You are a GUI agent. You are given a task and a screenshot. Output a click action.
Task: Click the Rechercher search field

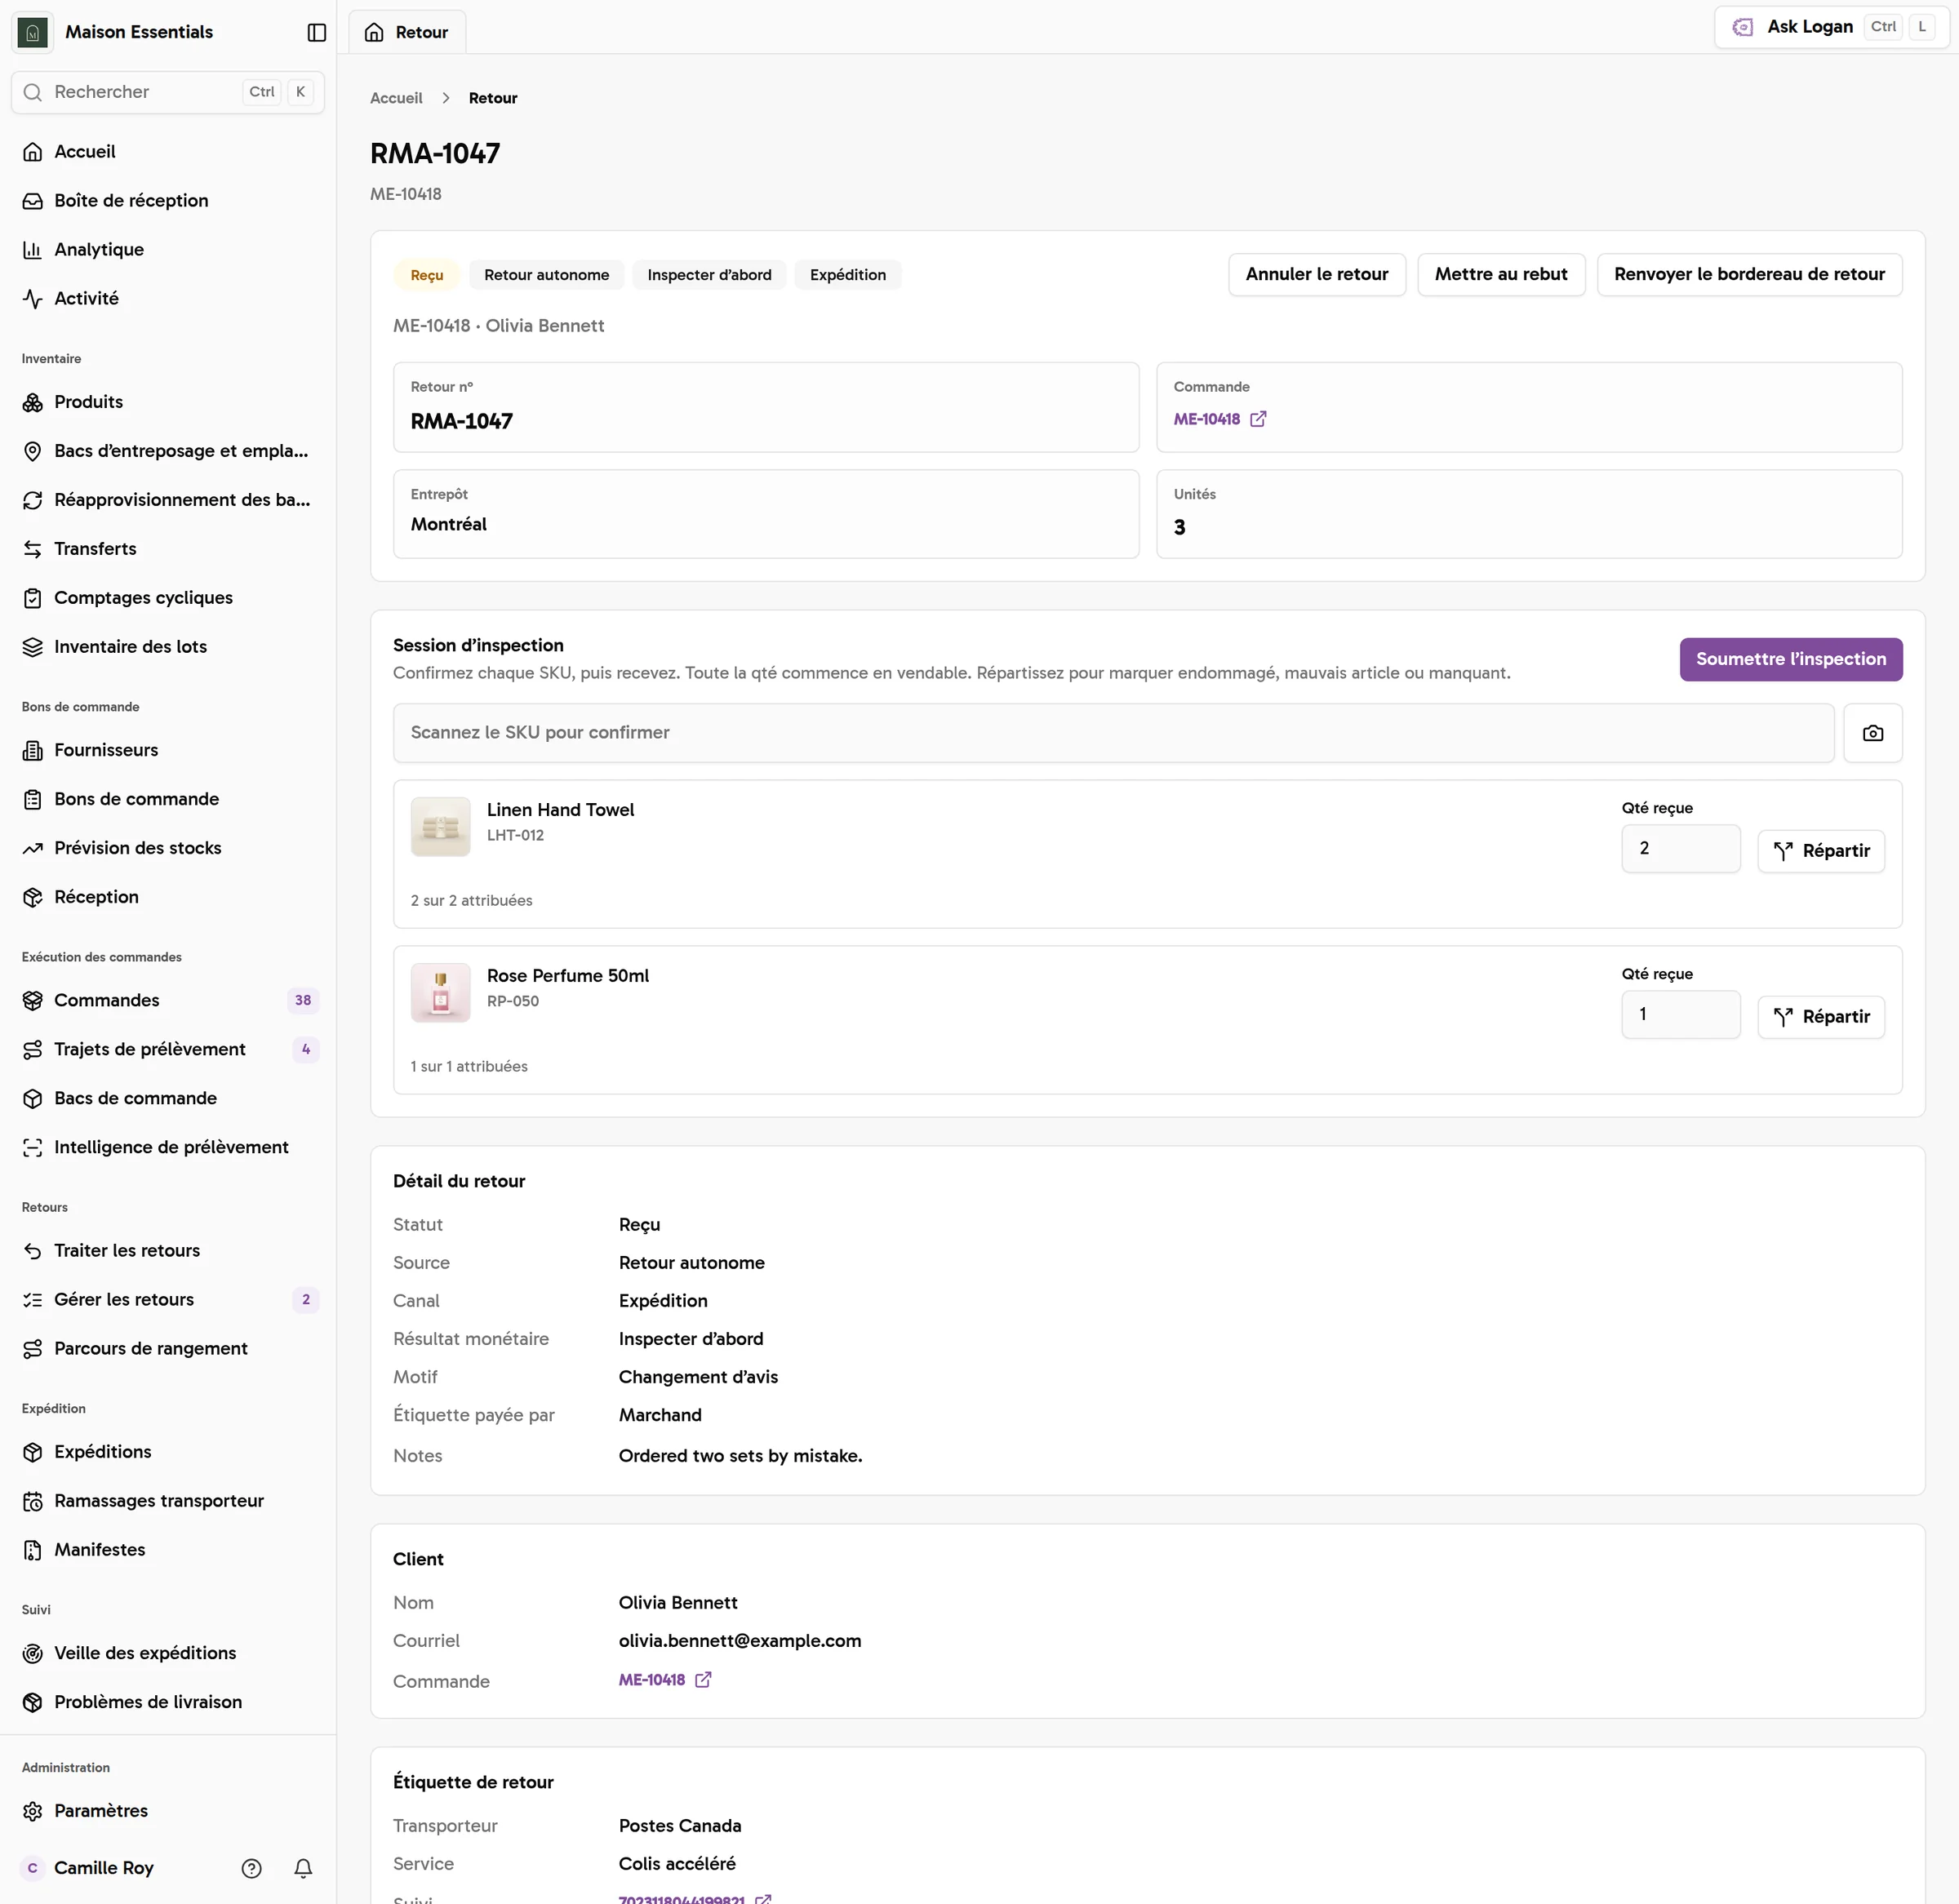168,92
